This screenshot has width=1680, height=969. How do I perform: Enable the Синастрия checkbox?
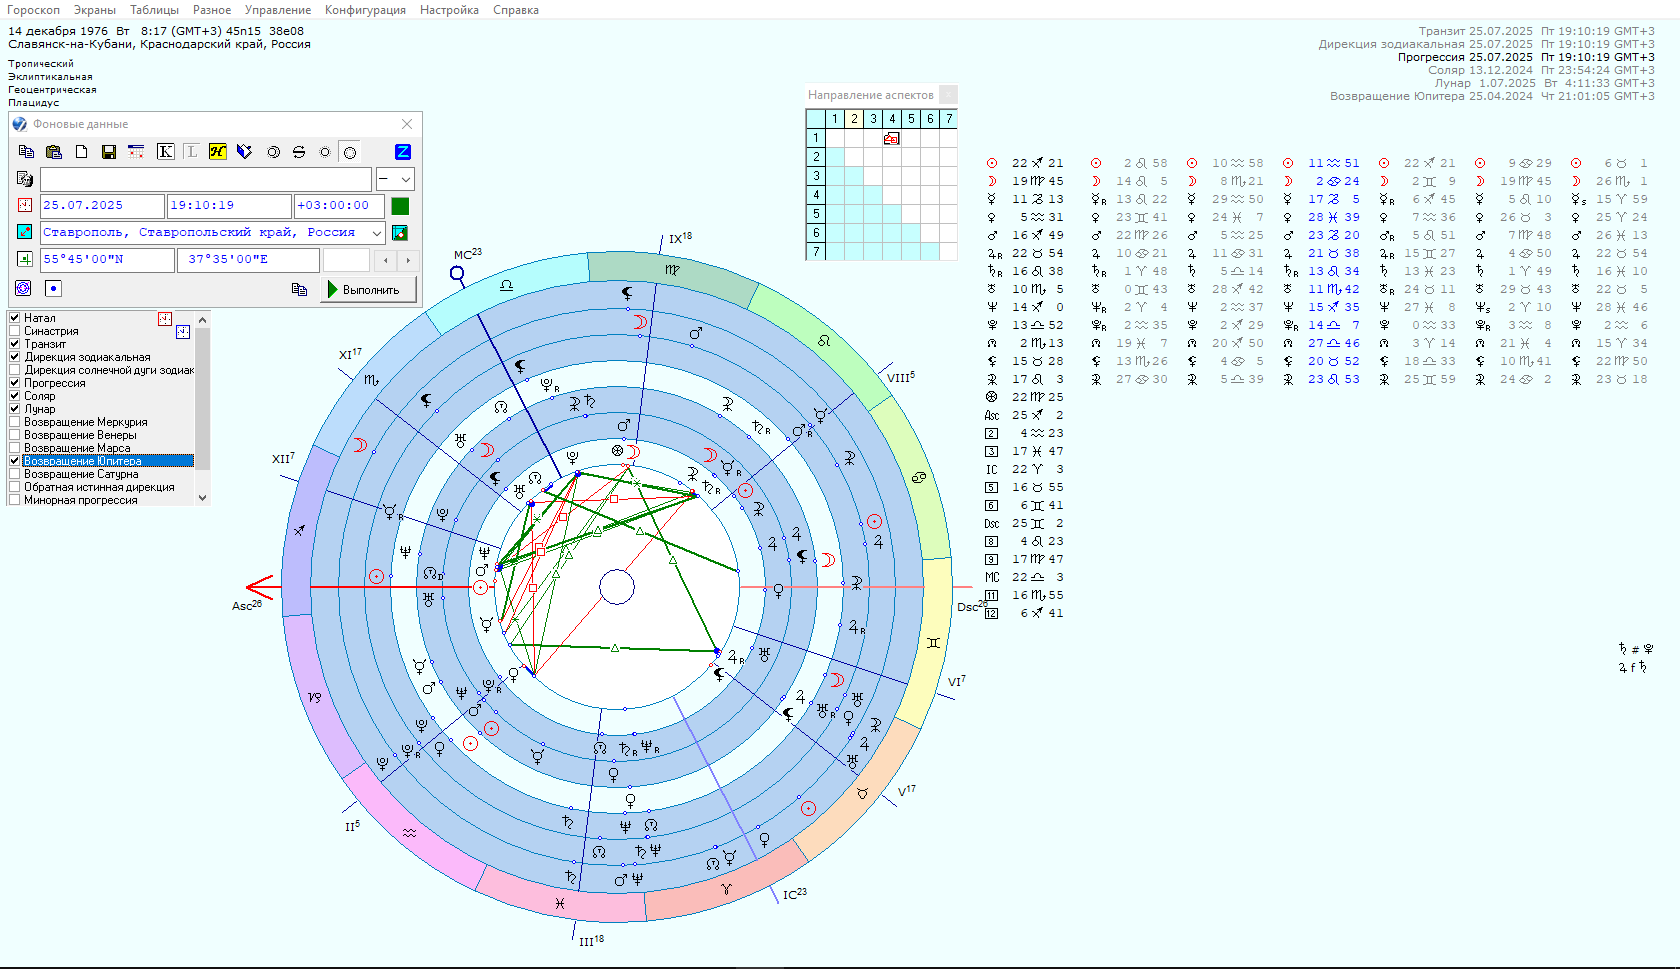pos(15,331)
